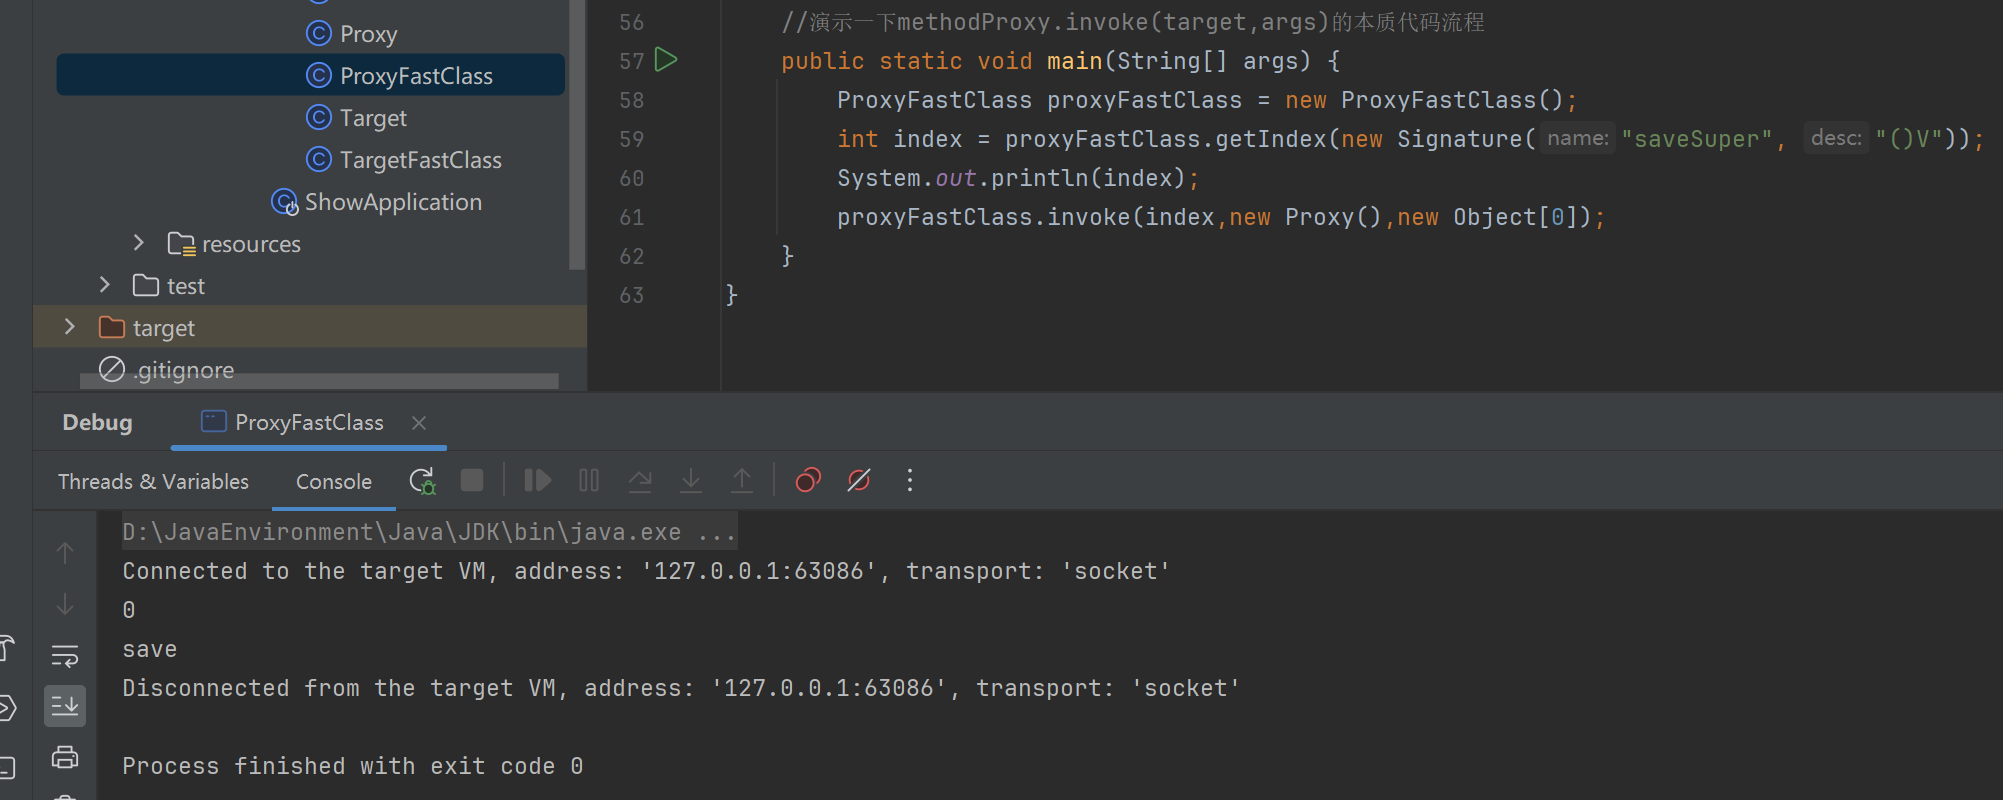2003x800 pixels.
Task: Click the 'save' console output line
Action: 150,649
